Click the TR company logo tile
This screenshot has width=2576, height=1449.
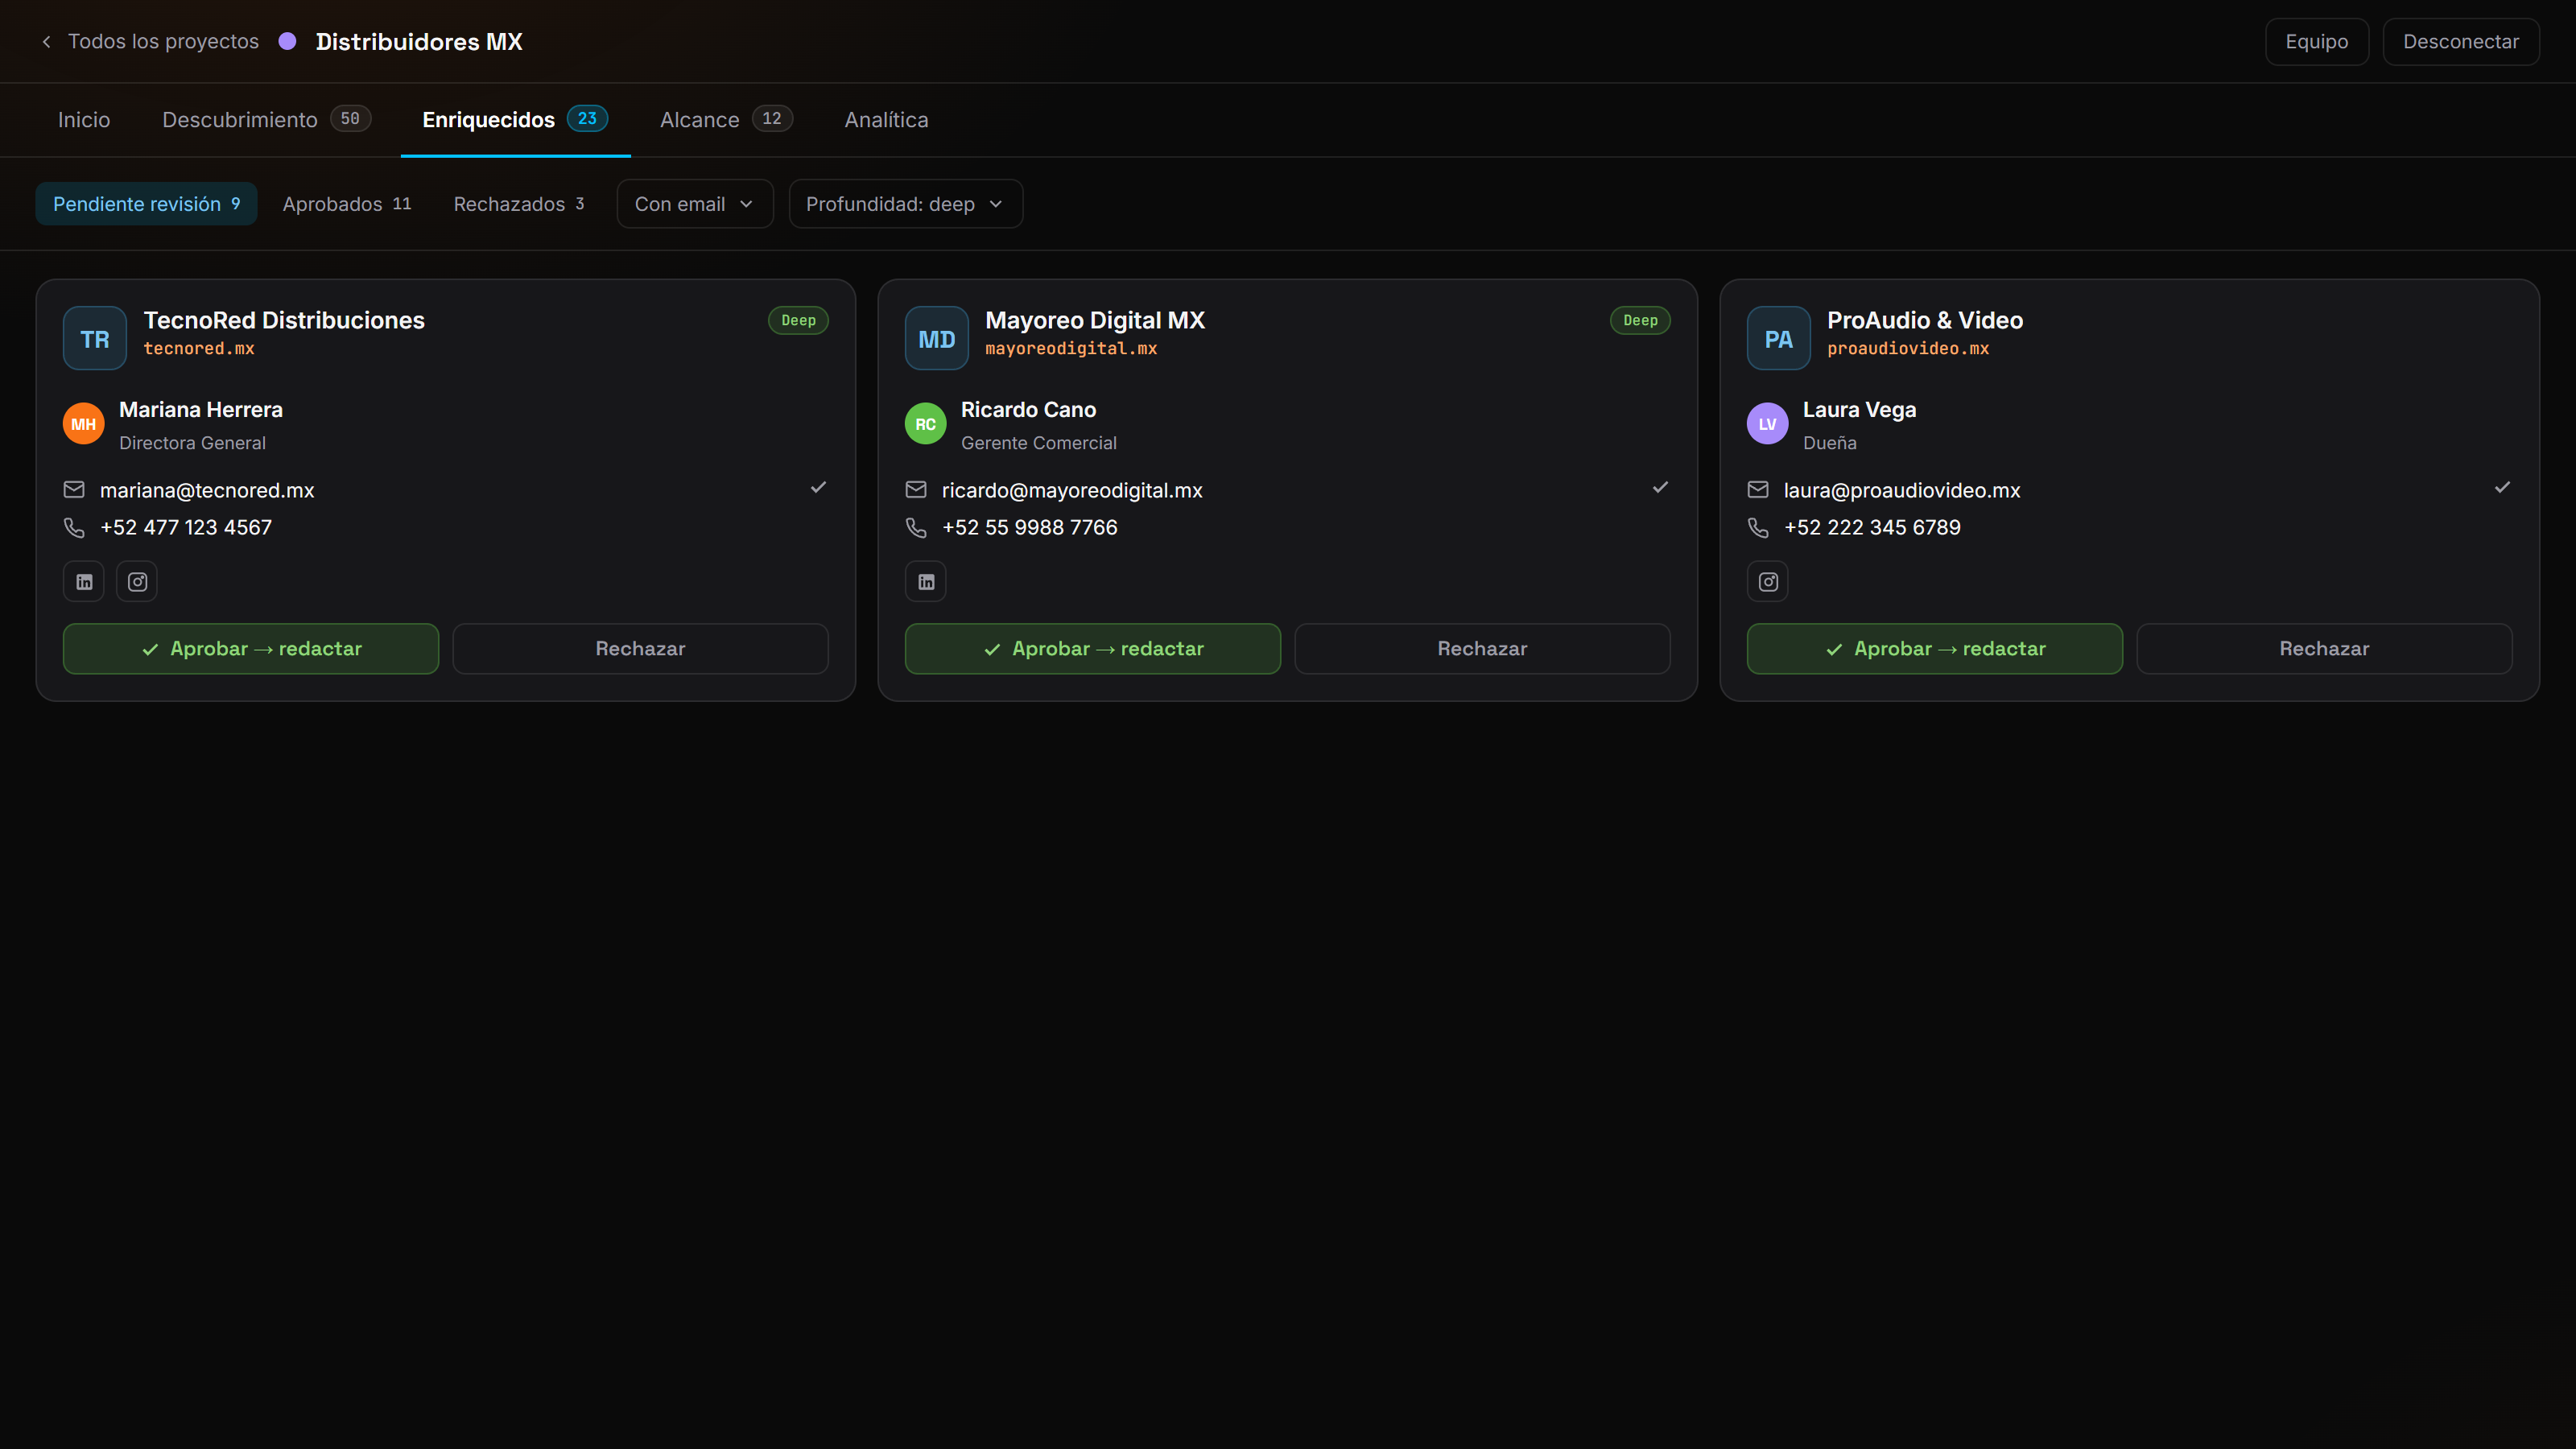coord(95,338)
